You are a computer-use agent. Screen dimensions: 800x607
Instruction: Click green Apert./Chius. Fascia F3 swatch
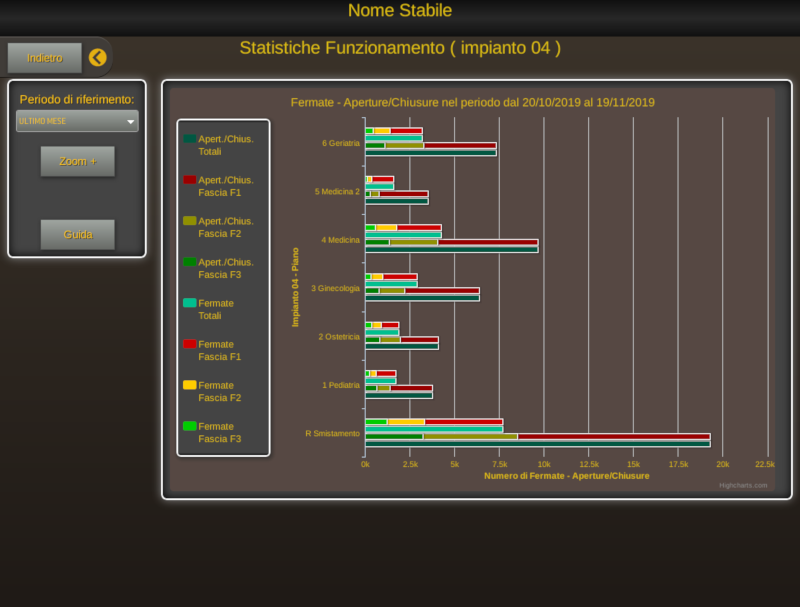coord(190,262)
